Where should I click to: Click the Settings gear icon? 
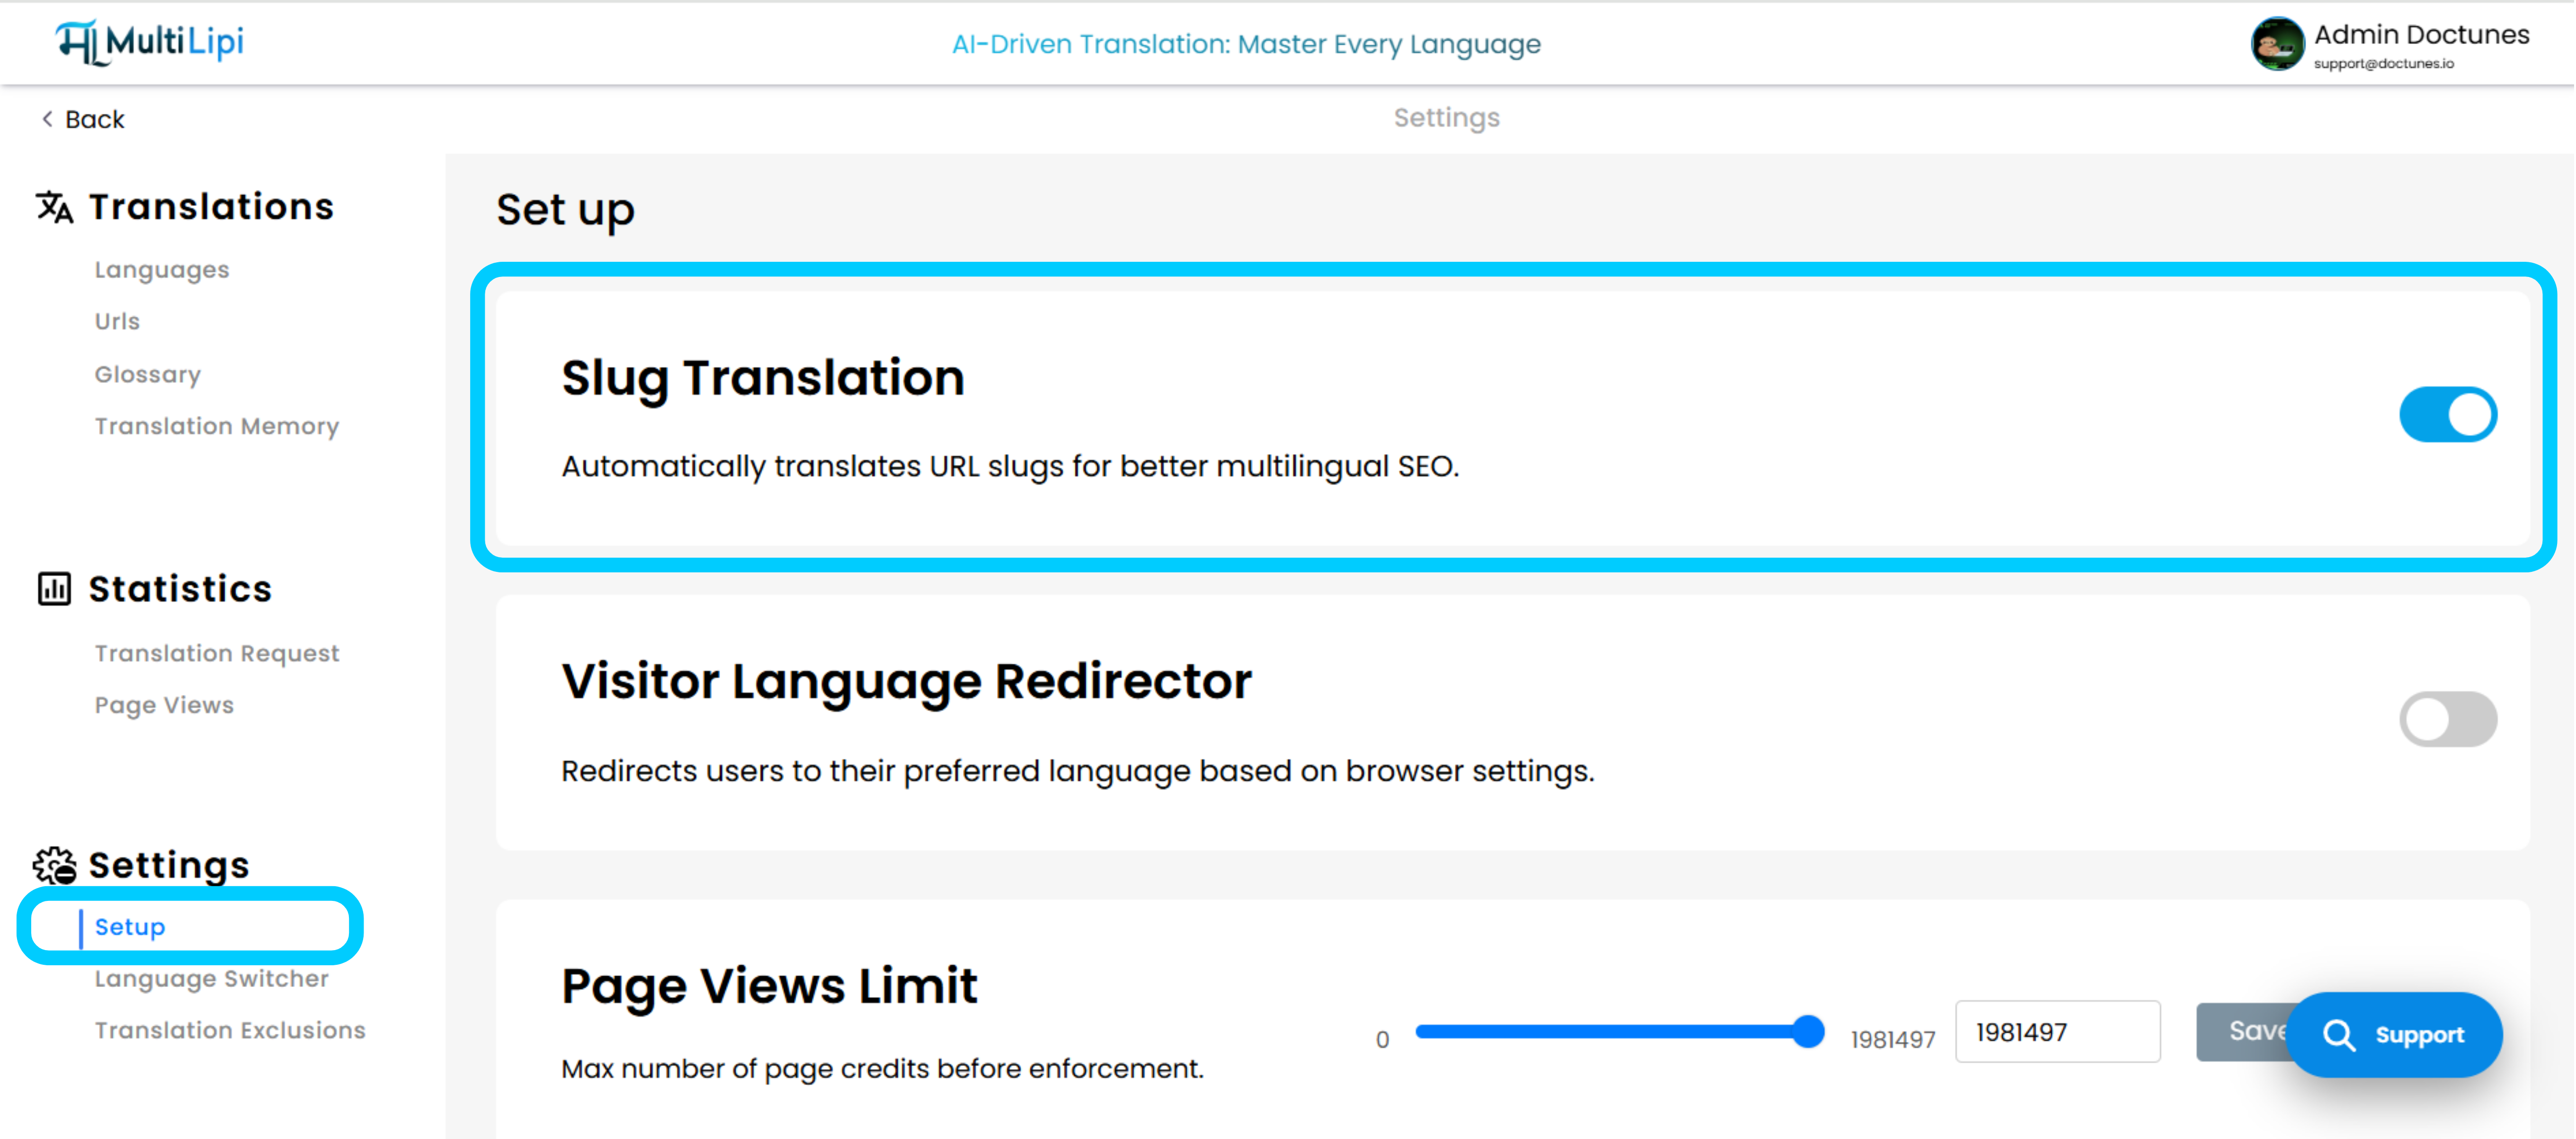[x=54, y=865]
